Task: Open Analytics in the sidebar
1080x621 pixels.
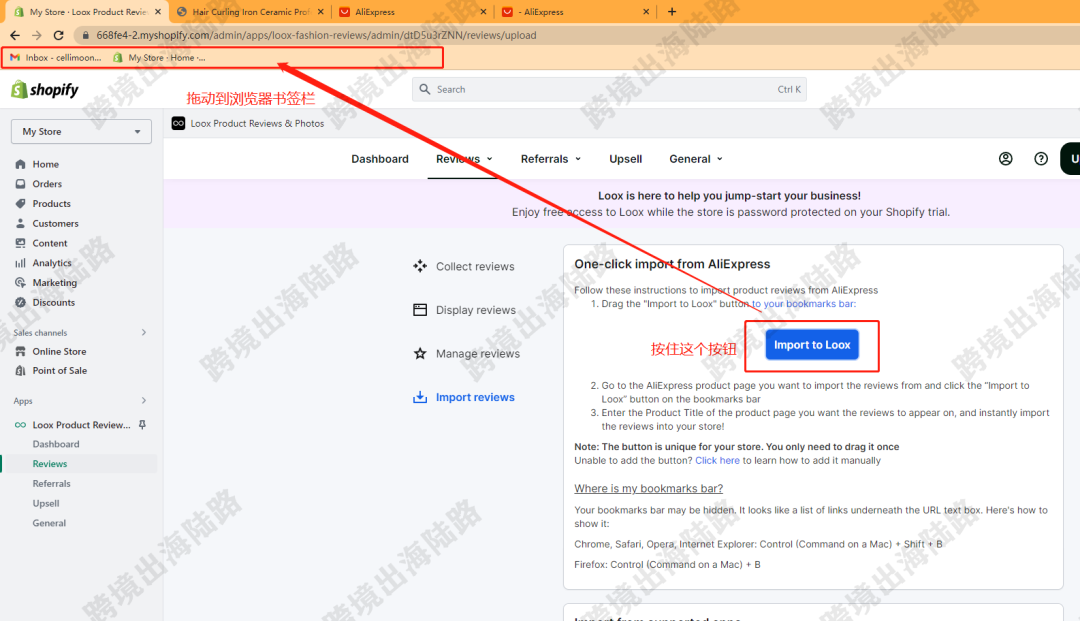Action: coord(52,263)
